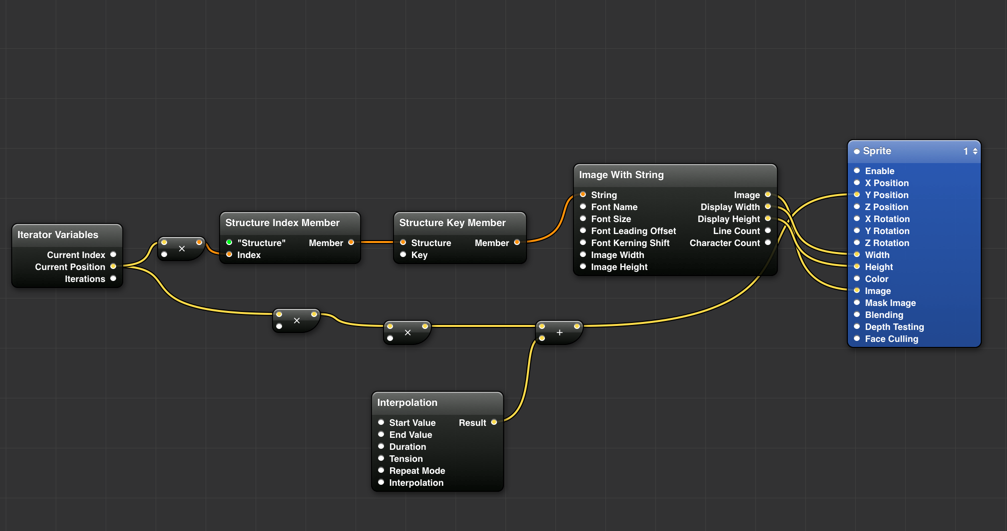Click the Face Culling port on Sprite
1007x531 pixels.
(857, 339)
